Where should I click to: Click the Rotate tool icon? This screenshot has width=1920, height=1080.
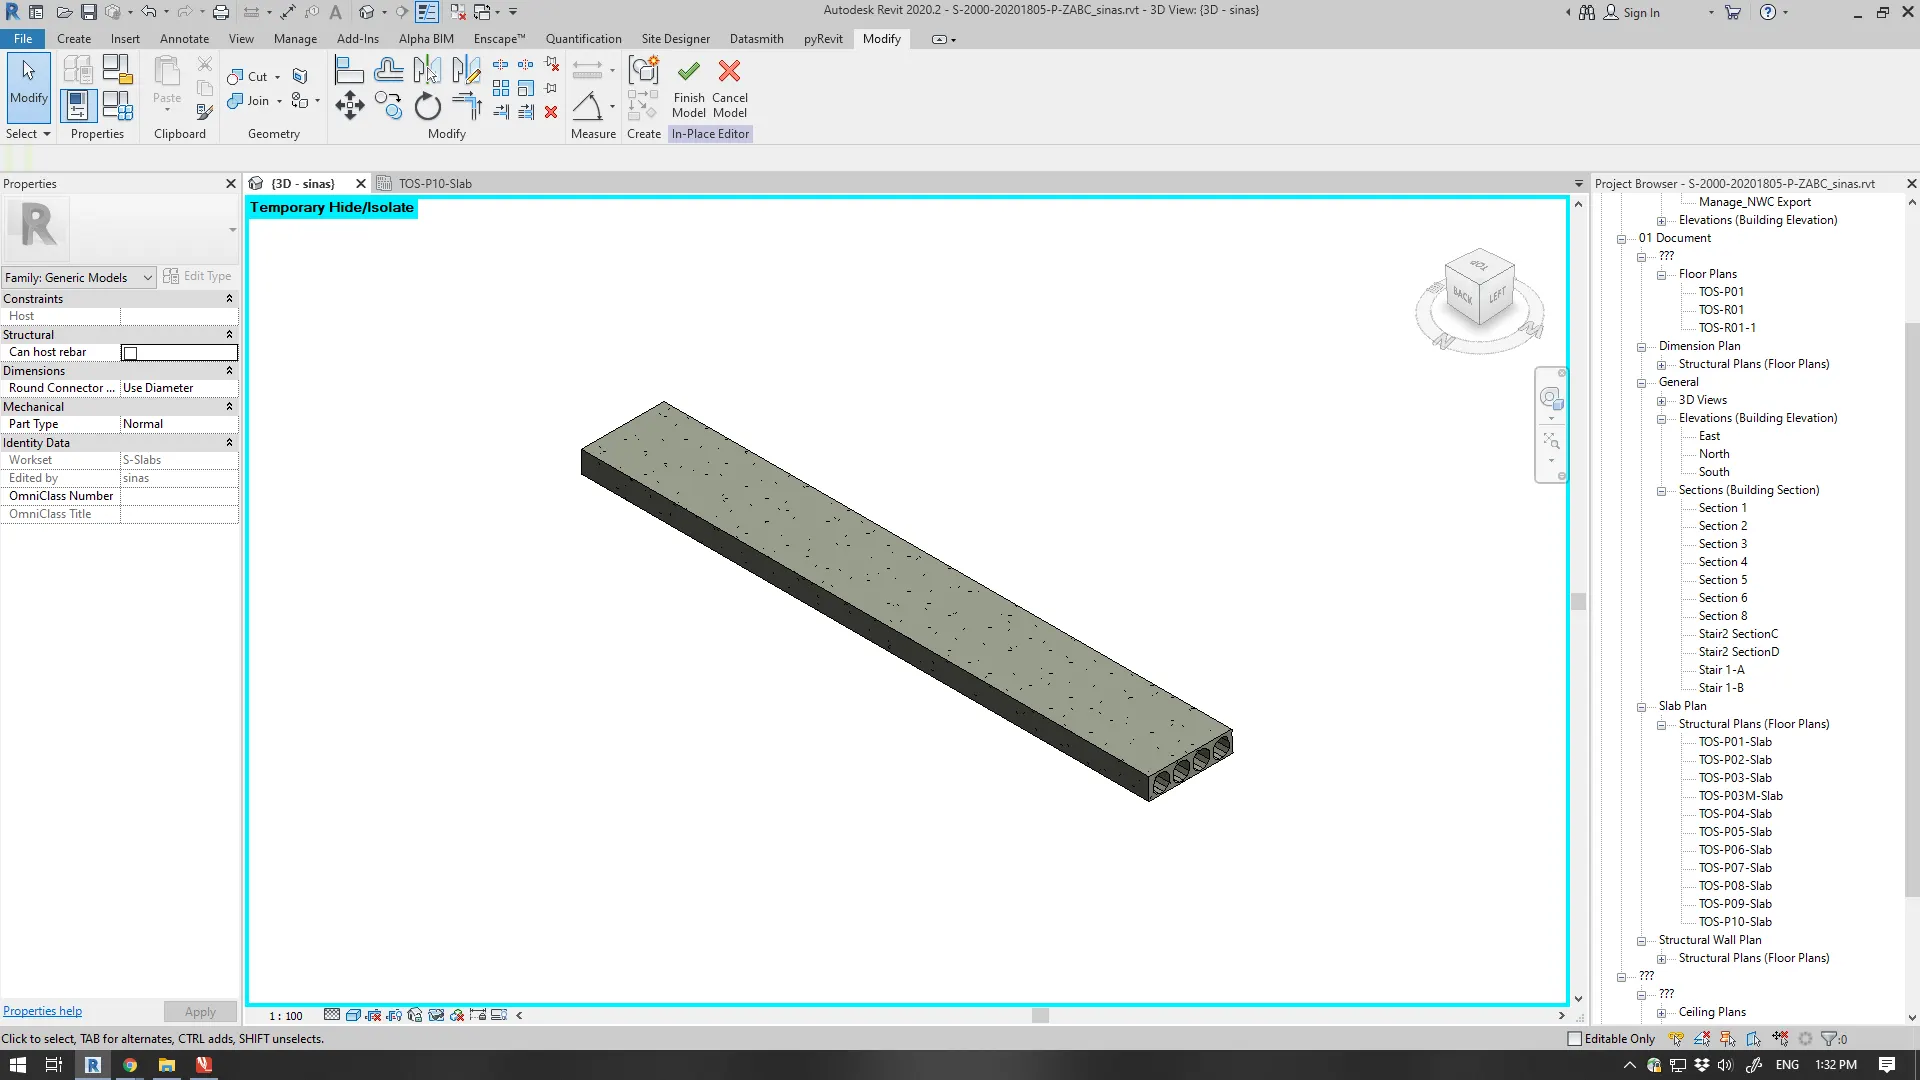coord(427,106)
